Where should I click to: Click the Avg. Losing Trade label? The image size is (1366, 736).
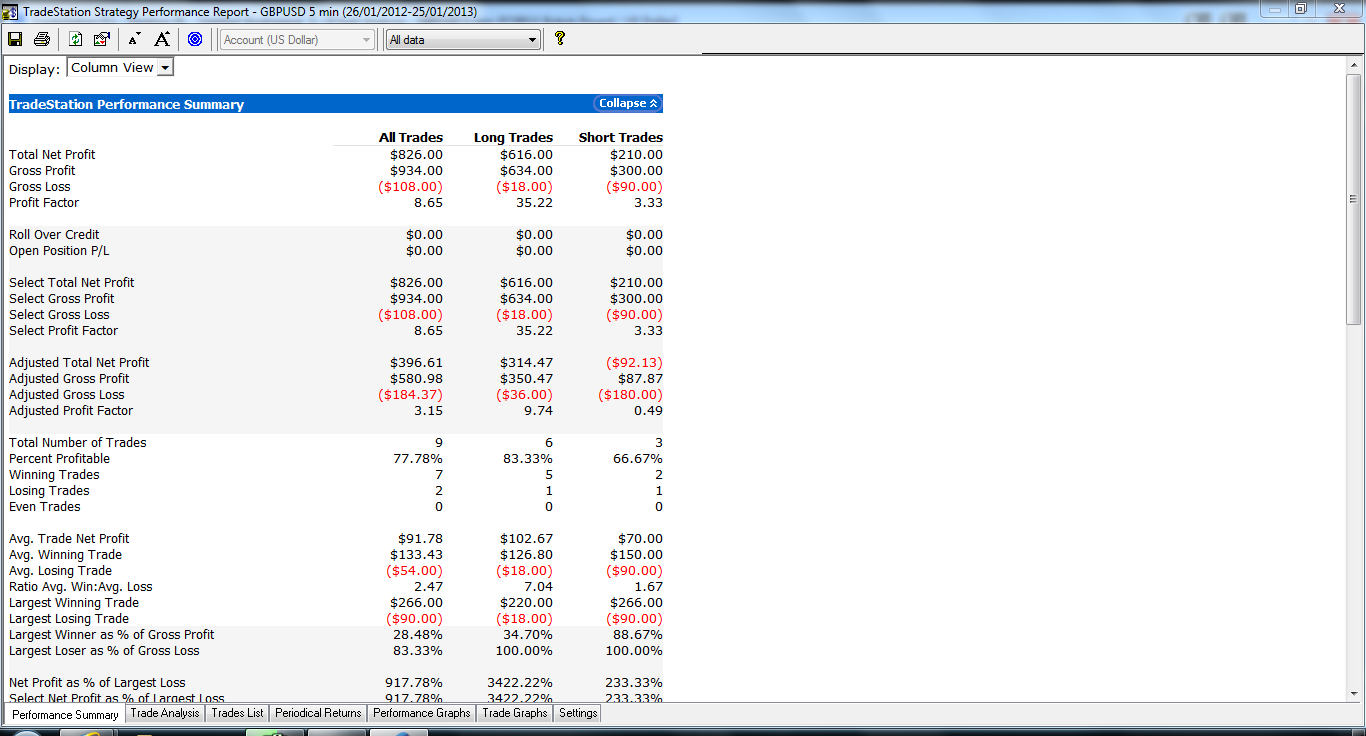tap(61, 571)
